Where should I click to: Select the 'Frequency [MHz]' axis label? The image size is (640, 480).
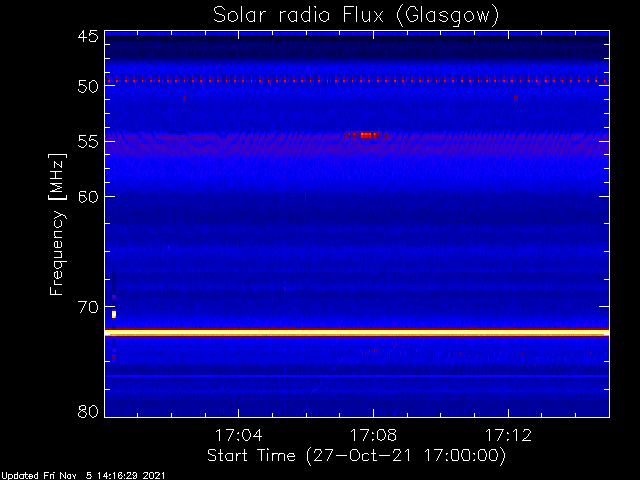pos(57,224)
